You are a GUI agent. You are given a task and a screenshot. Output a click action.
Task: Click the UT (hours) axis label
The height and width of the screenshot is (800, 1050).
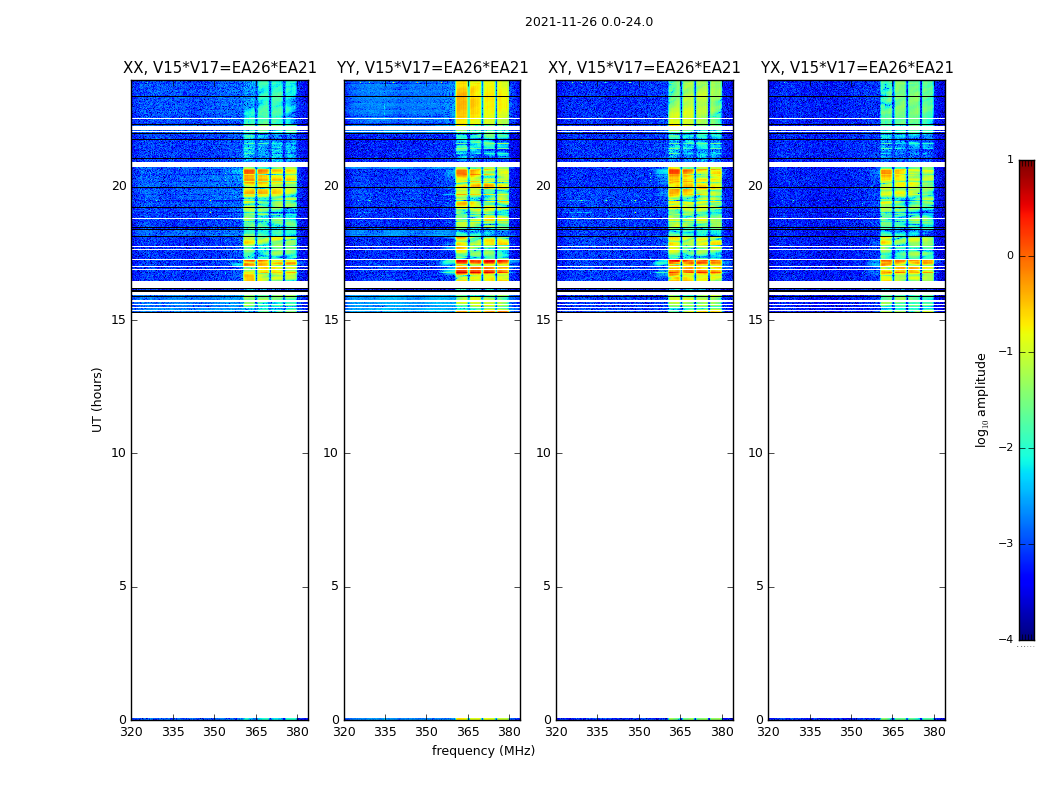97,399
